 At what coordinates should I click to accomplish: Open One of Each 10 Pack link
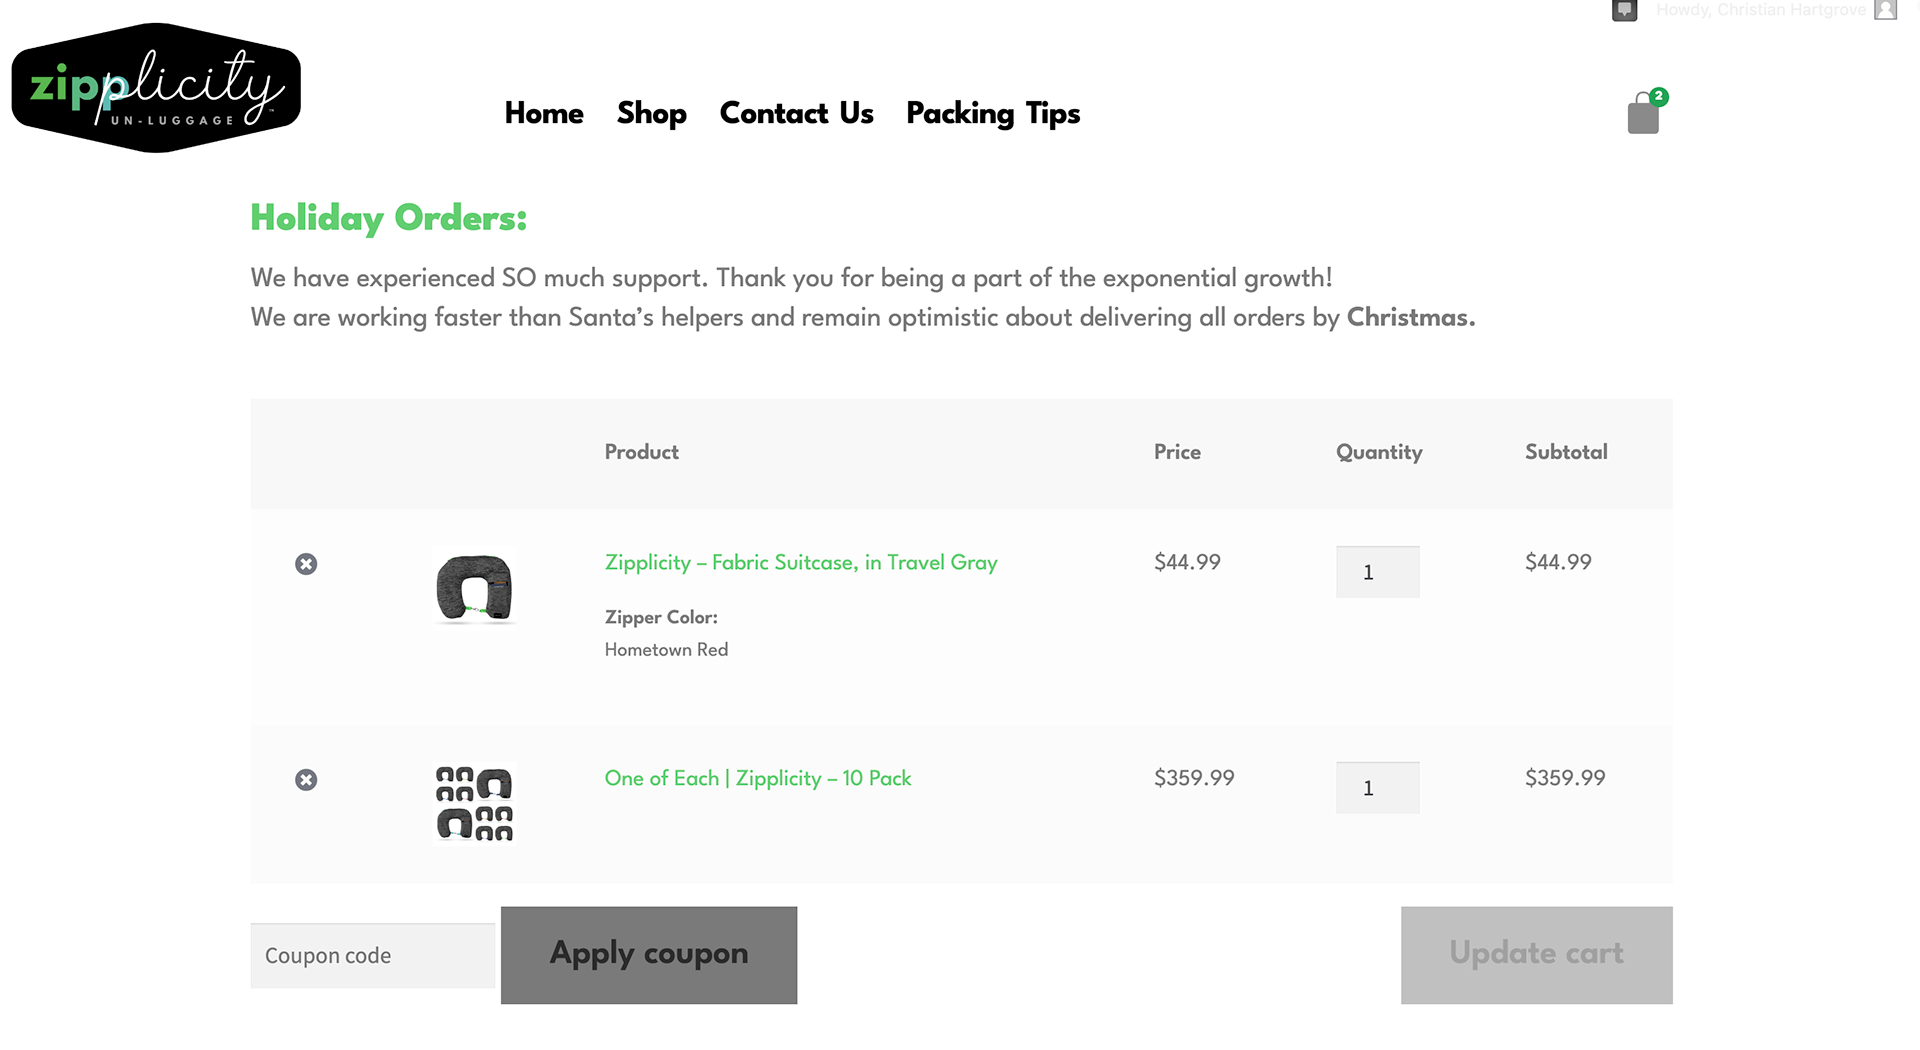[758, 778]
